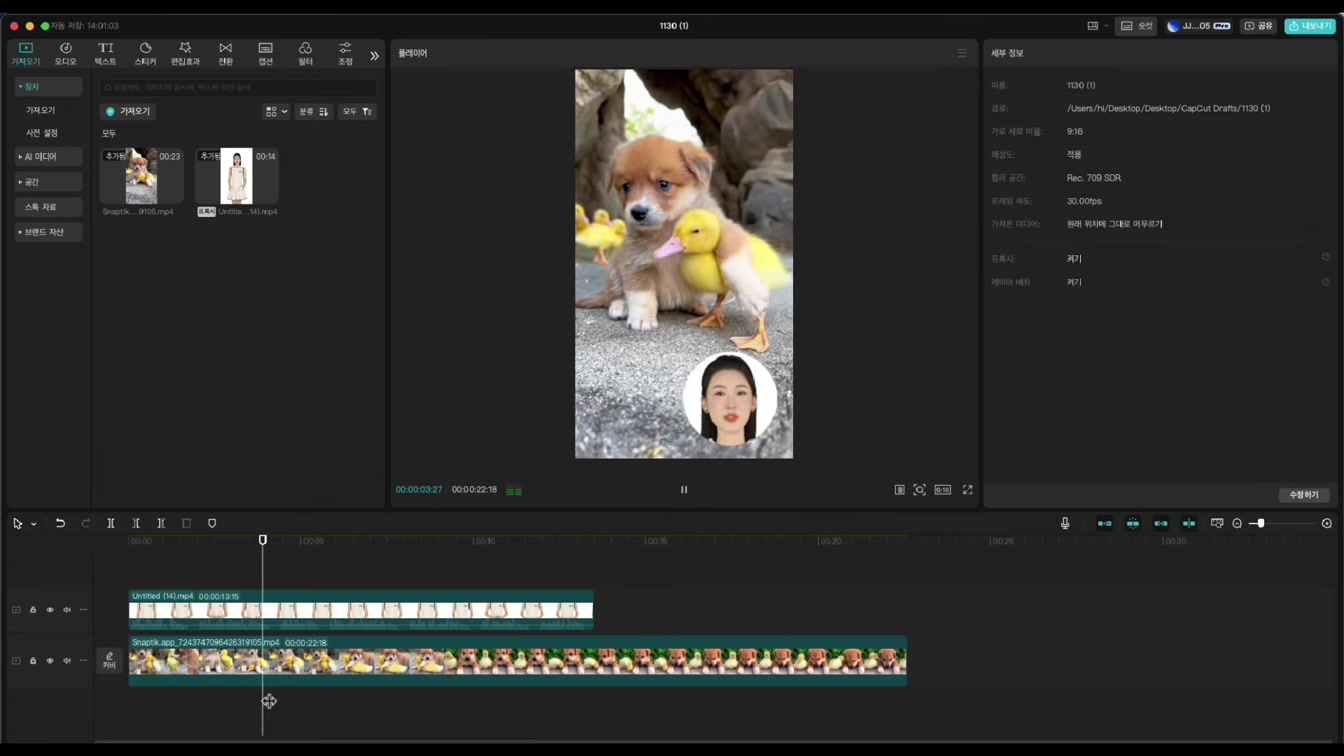Image resolution: width=1344 pixels, height=756 pixels.
Task: Zoom out the timeline with minus icon
Action: 1237,524
